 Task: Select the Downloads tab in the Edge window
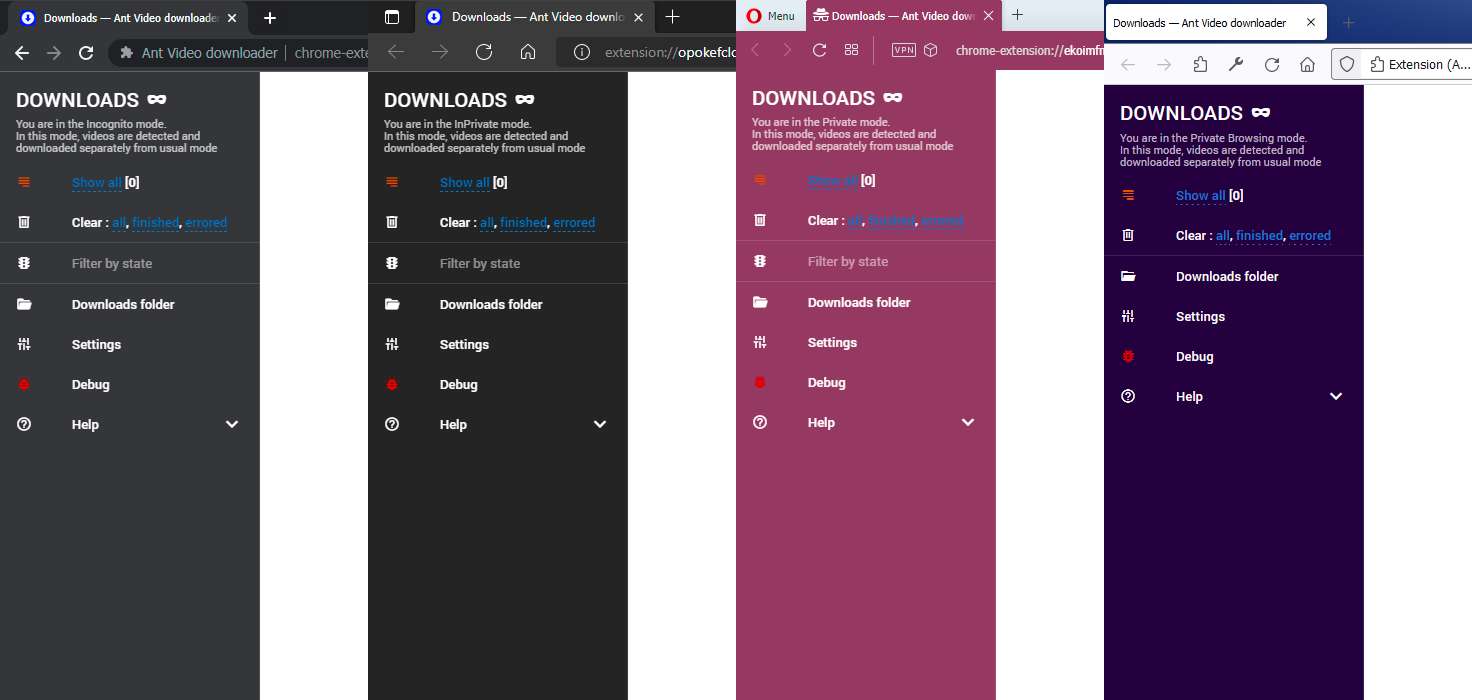pyautogui.click(x=533, y=17)
